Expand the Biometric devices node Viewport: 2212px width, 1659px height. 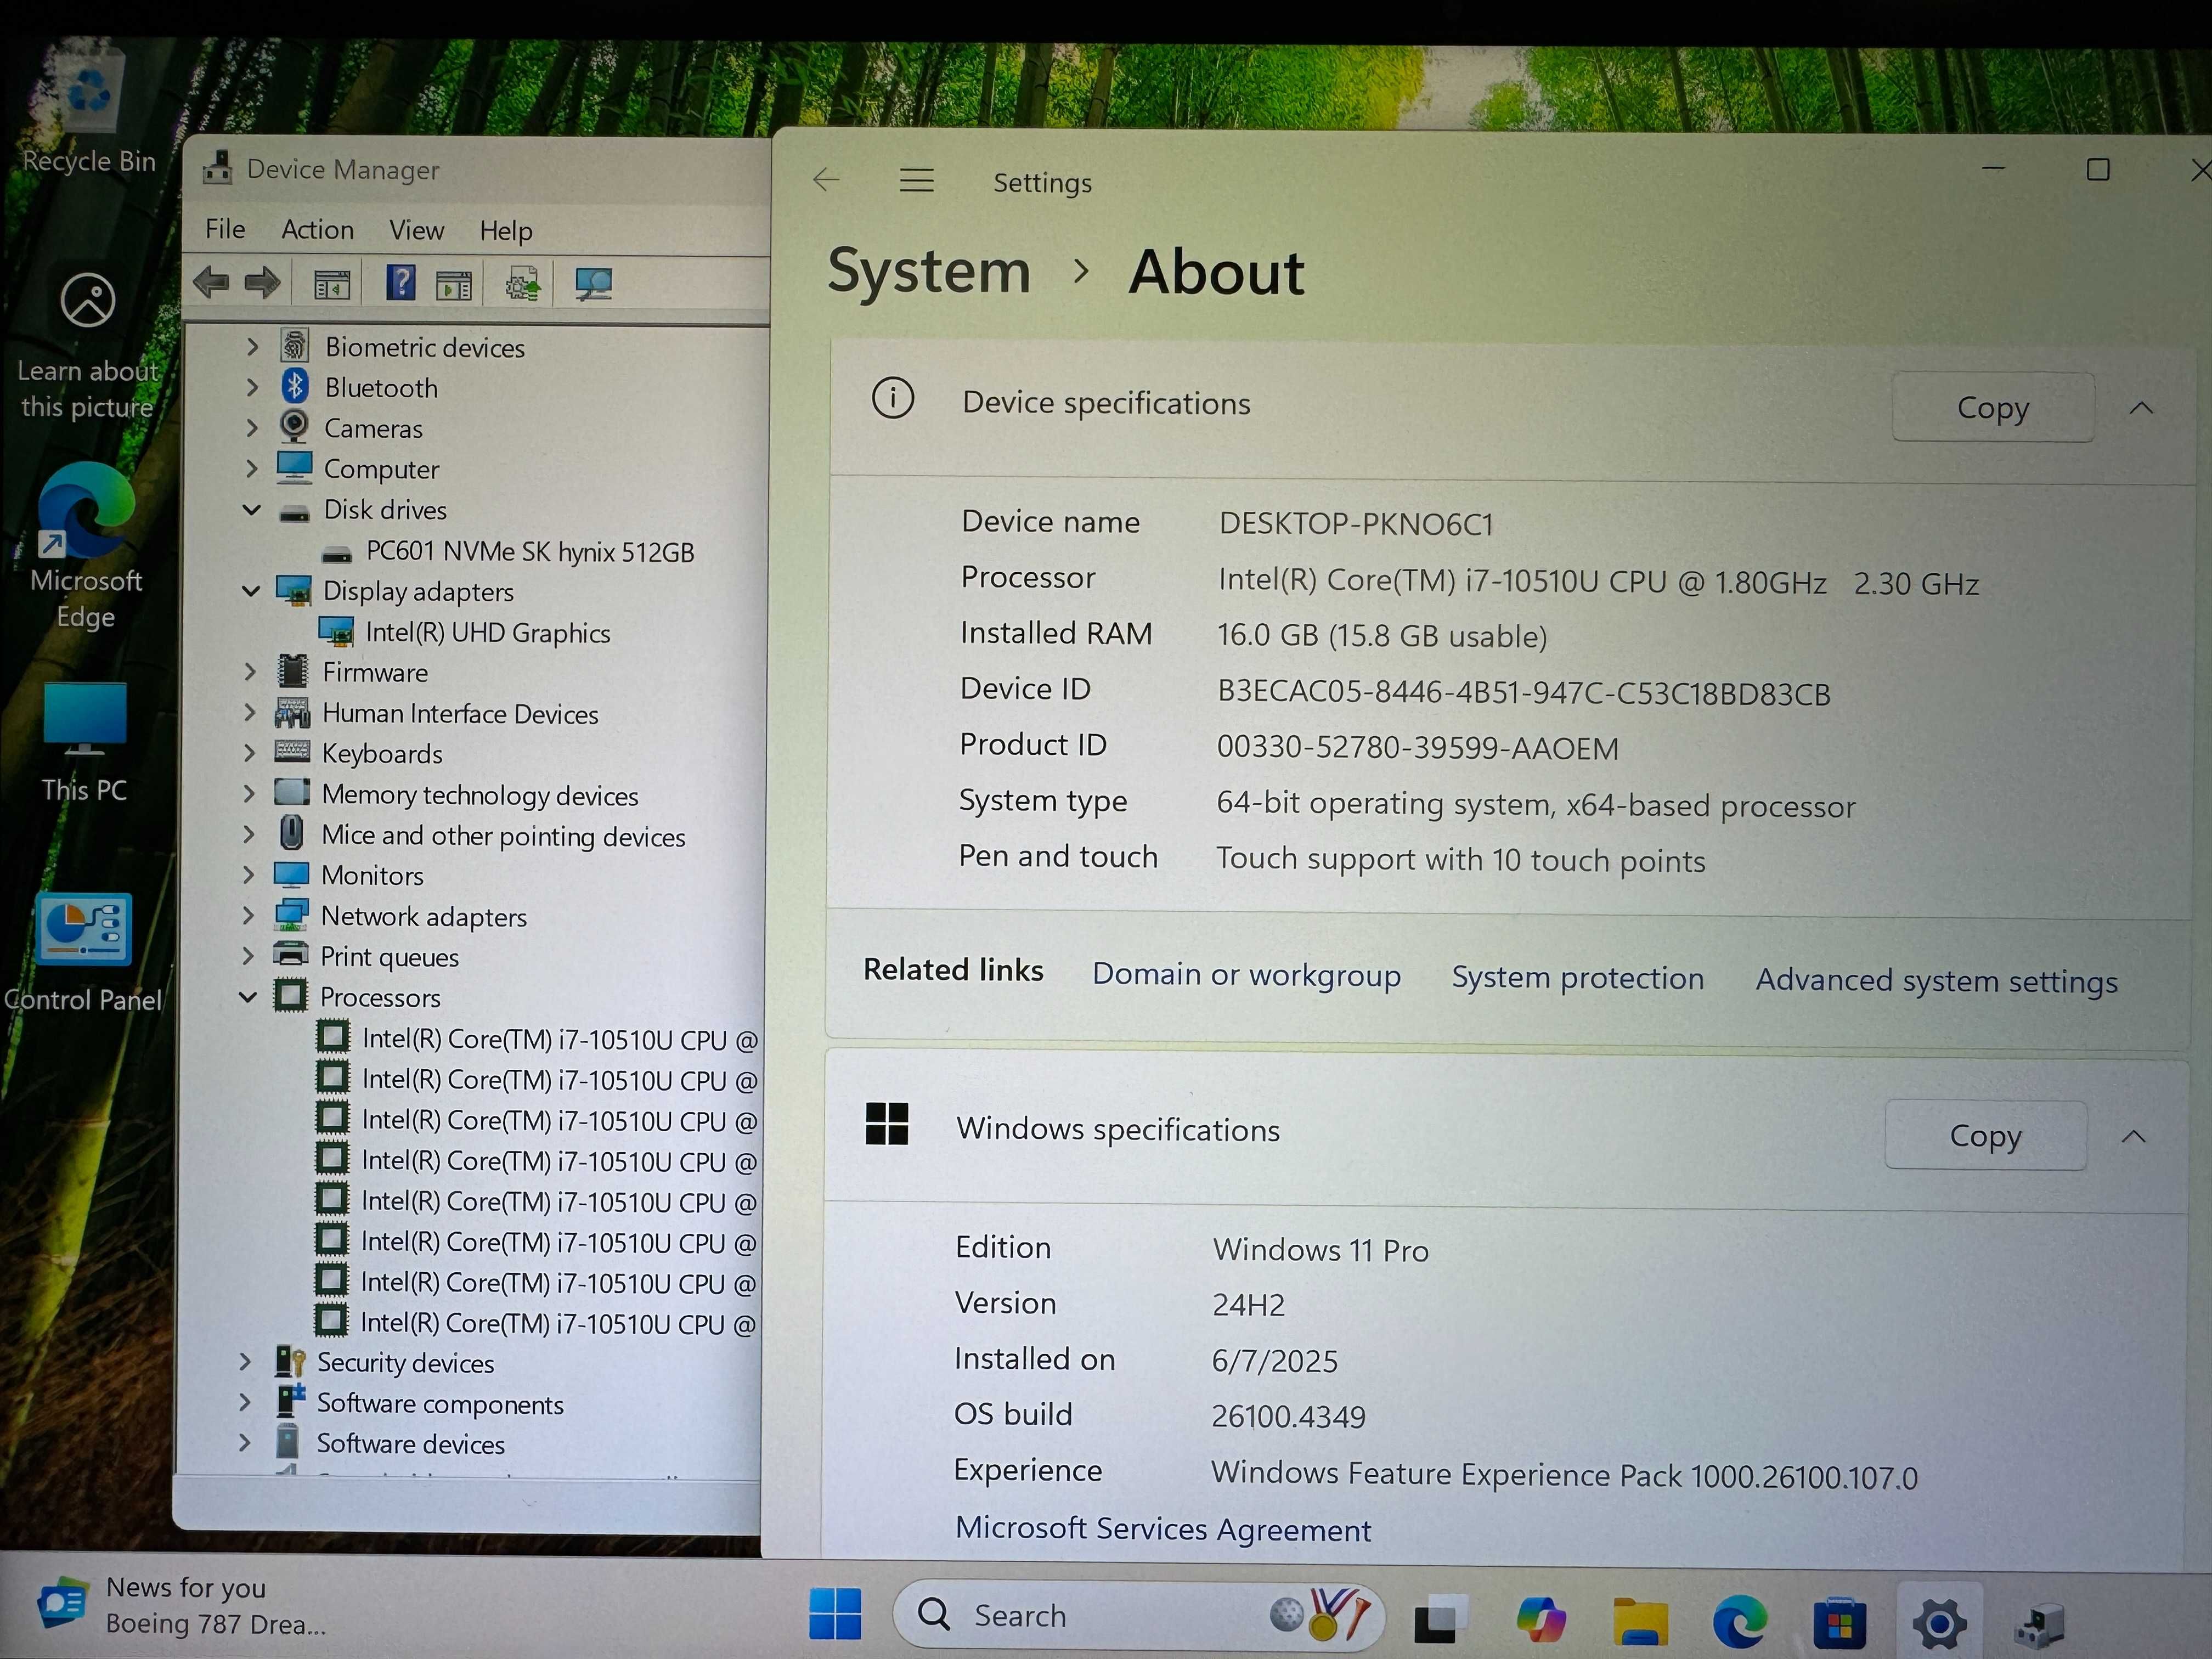(253, 347)
